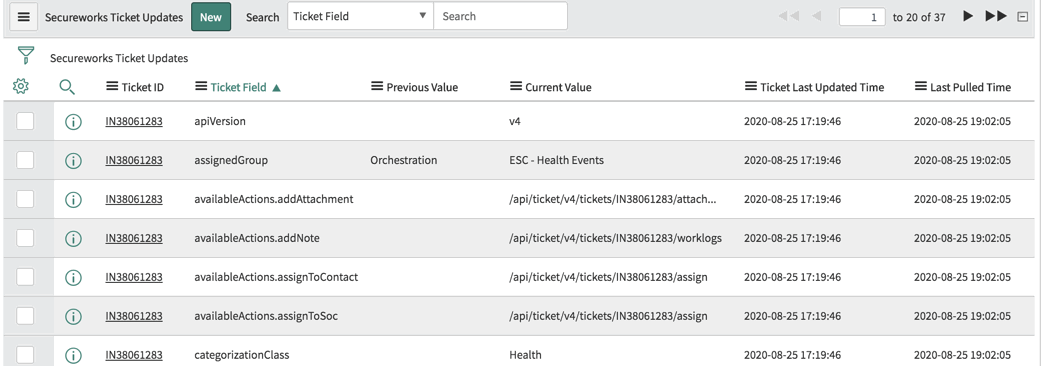Sort by Ticket ID column header
Screen dimensions: 1048x366
coord(142,87)
